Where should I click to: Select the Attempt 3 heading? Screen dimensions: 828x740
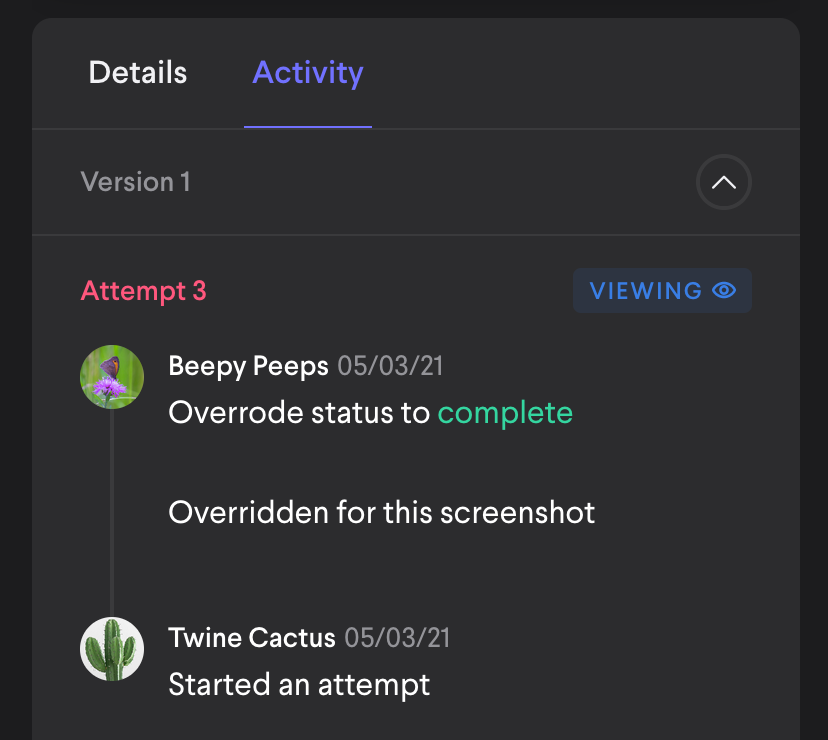coord(143,290)
